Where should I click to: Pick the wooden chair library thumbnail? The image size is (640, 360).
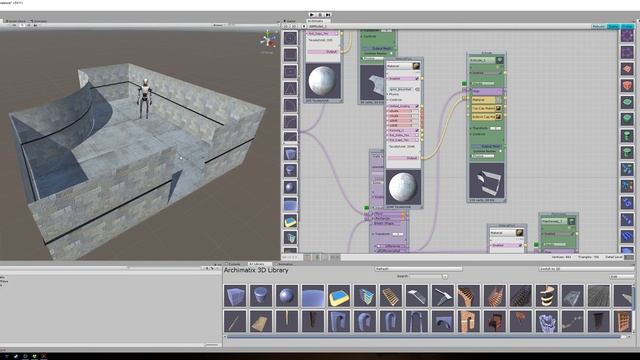(x=495, y=321)
